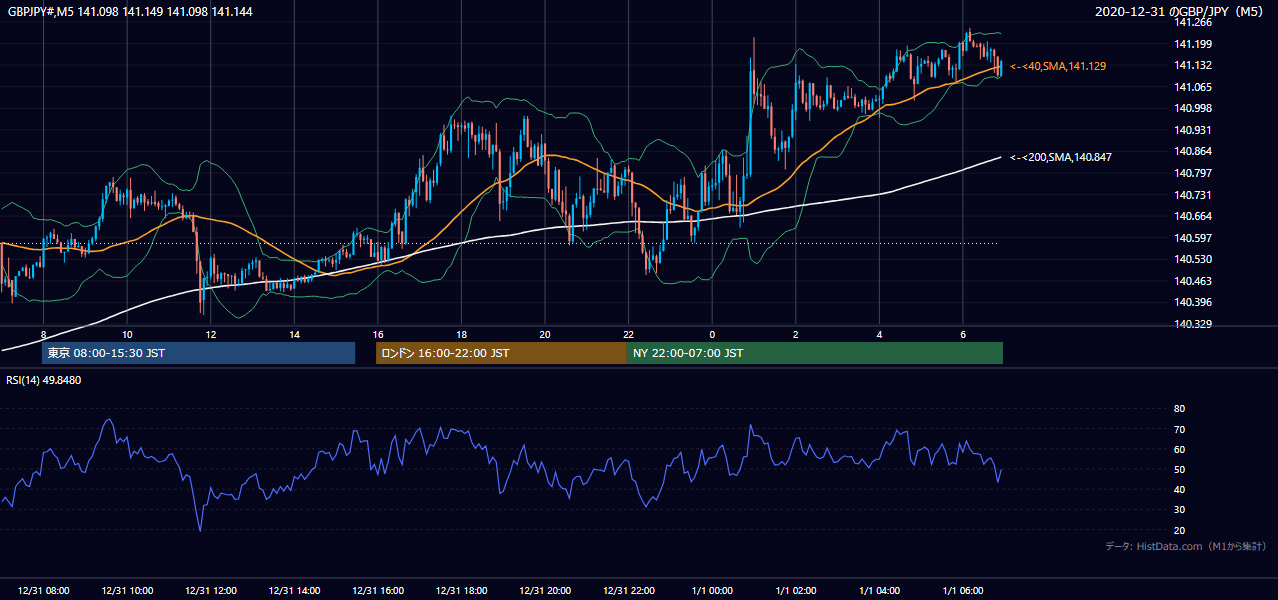
Task: Click price axis value 140.731
Action: [x=1192, y=195]
